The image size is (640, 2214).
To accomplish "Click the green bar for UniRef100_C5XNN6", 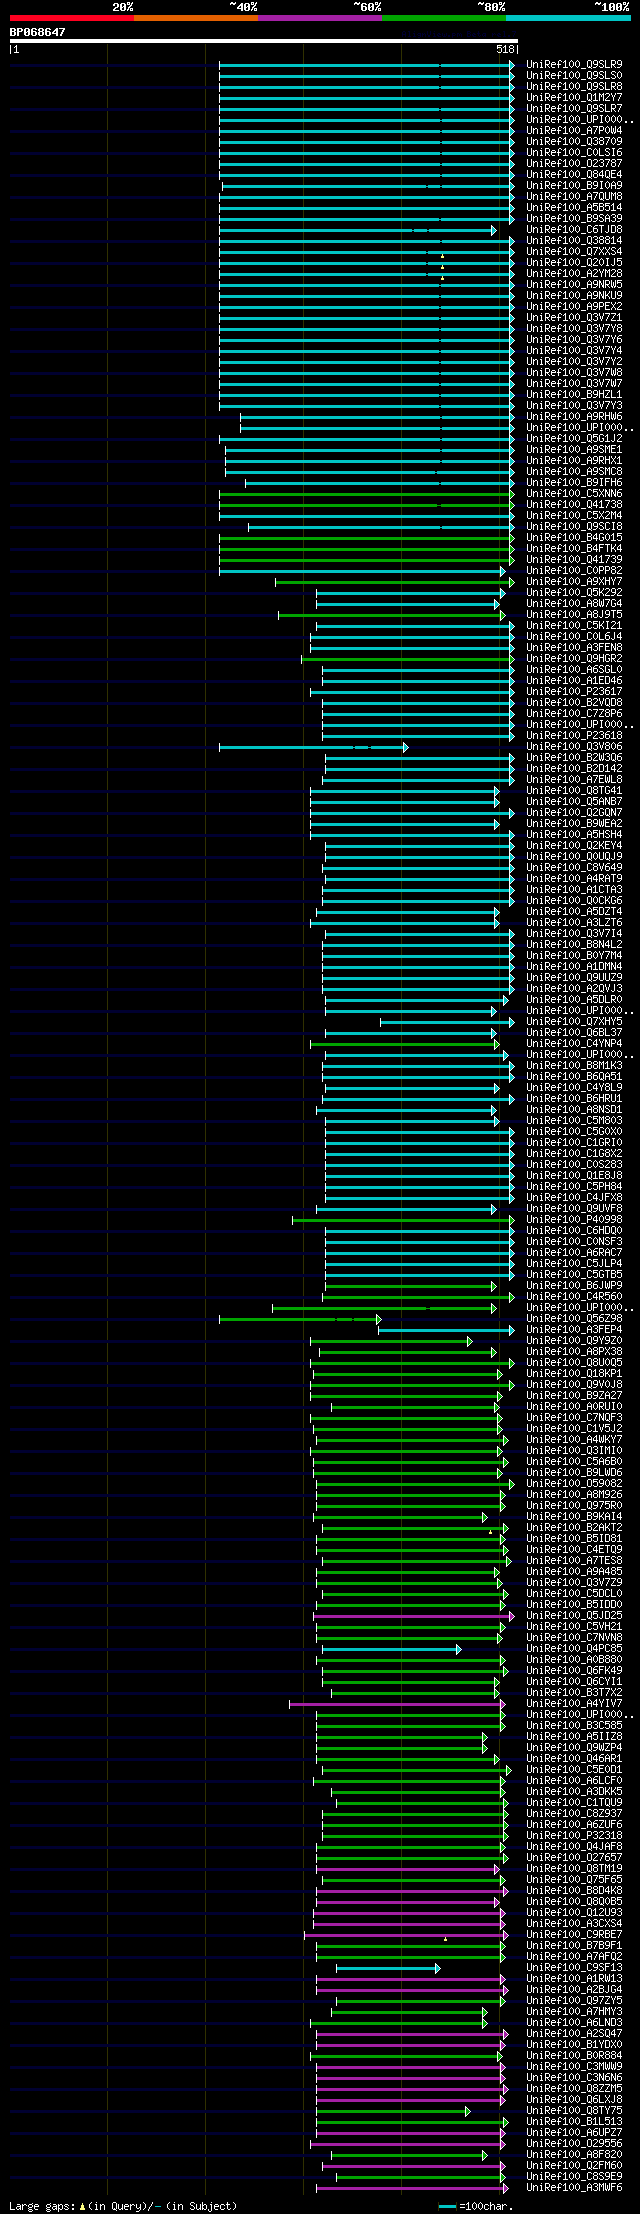I will click(x=367, y=494).
